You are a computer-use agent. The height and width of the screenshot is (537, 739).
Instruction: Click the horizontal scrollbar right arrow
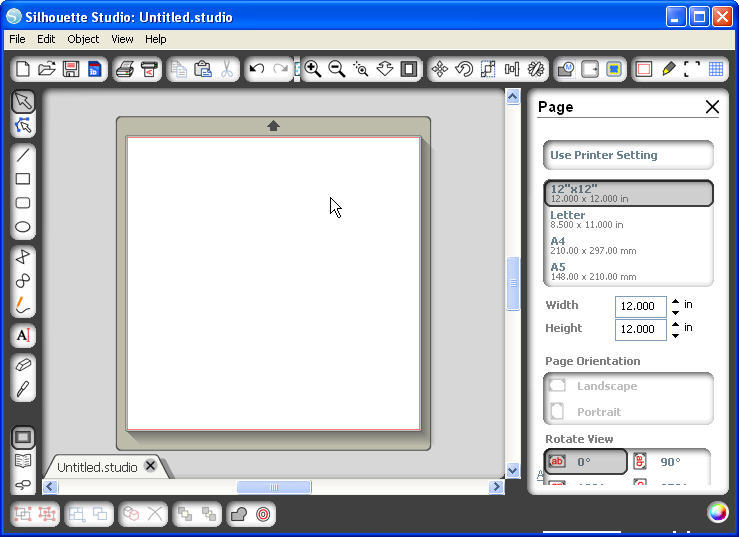496,487
